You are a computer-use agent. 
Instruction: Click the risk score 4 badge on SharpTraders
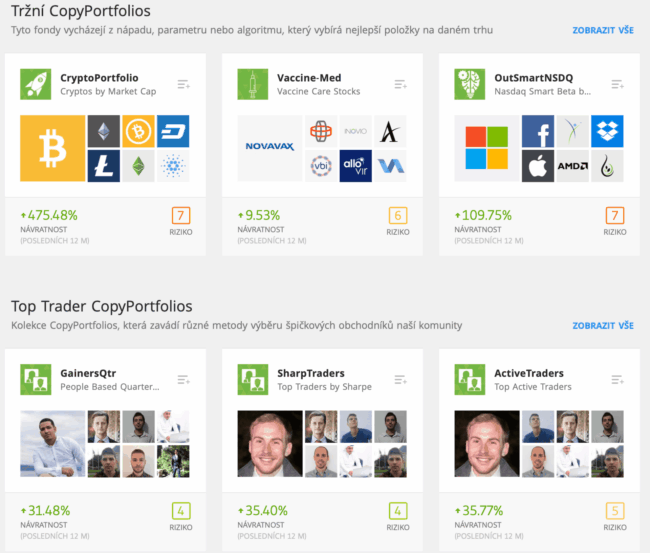398,511
